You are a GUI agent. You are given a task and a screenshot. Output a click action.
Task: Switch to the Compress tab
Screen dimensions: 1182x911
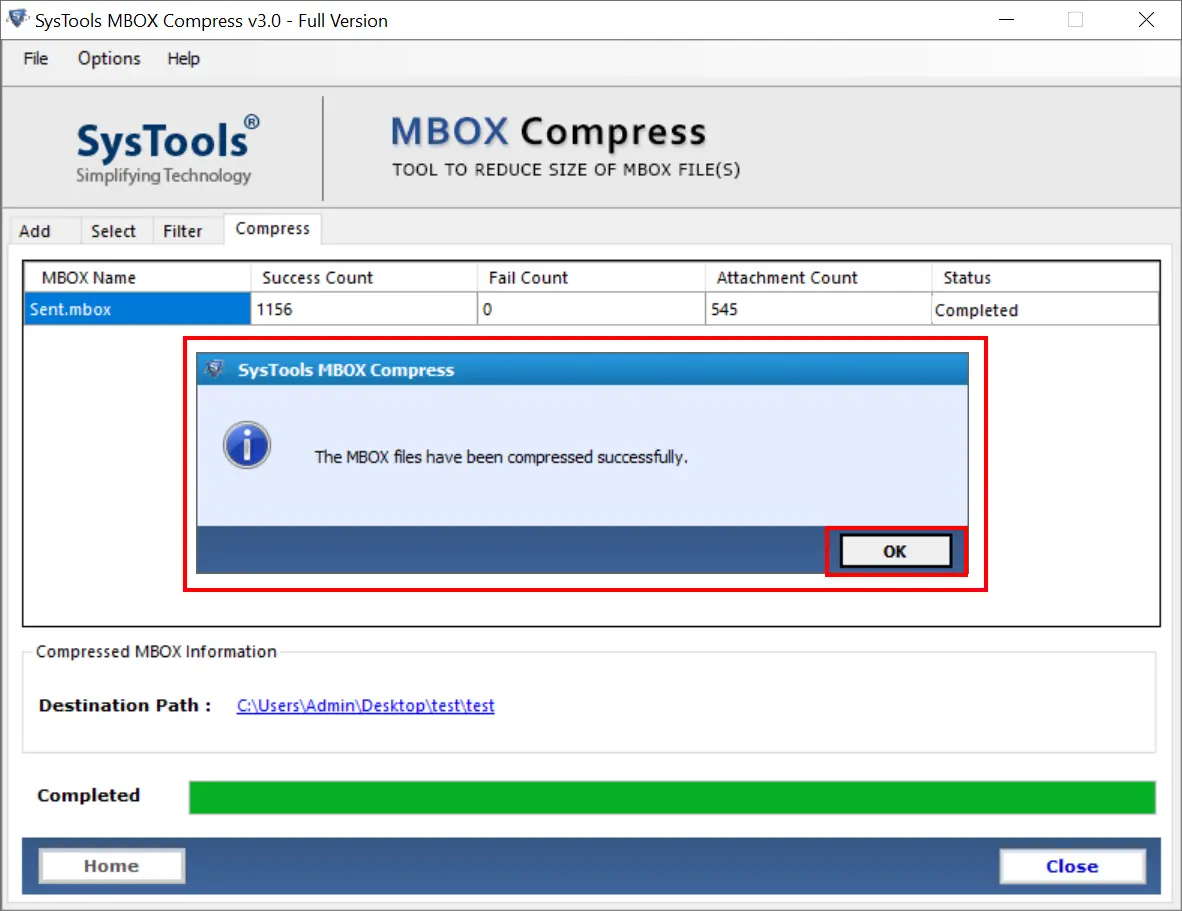pyautogui.click(x=272, y=228)
